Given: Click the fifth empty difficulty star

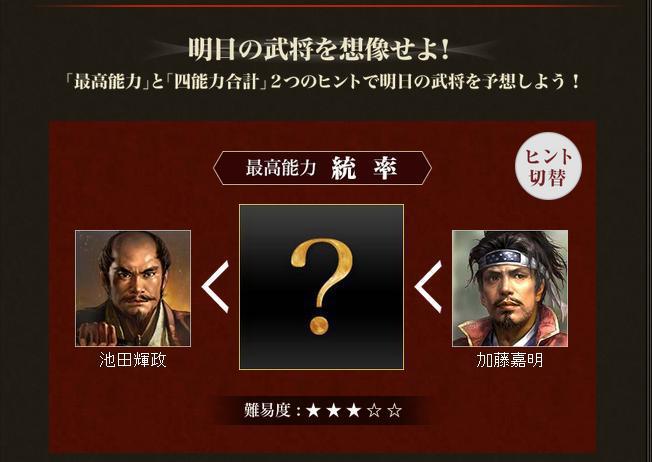Looking at the screenshot, I should [395, 411].
